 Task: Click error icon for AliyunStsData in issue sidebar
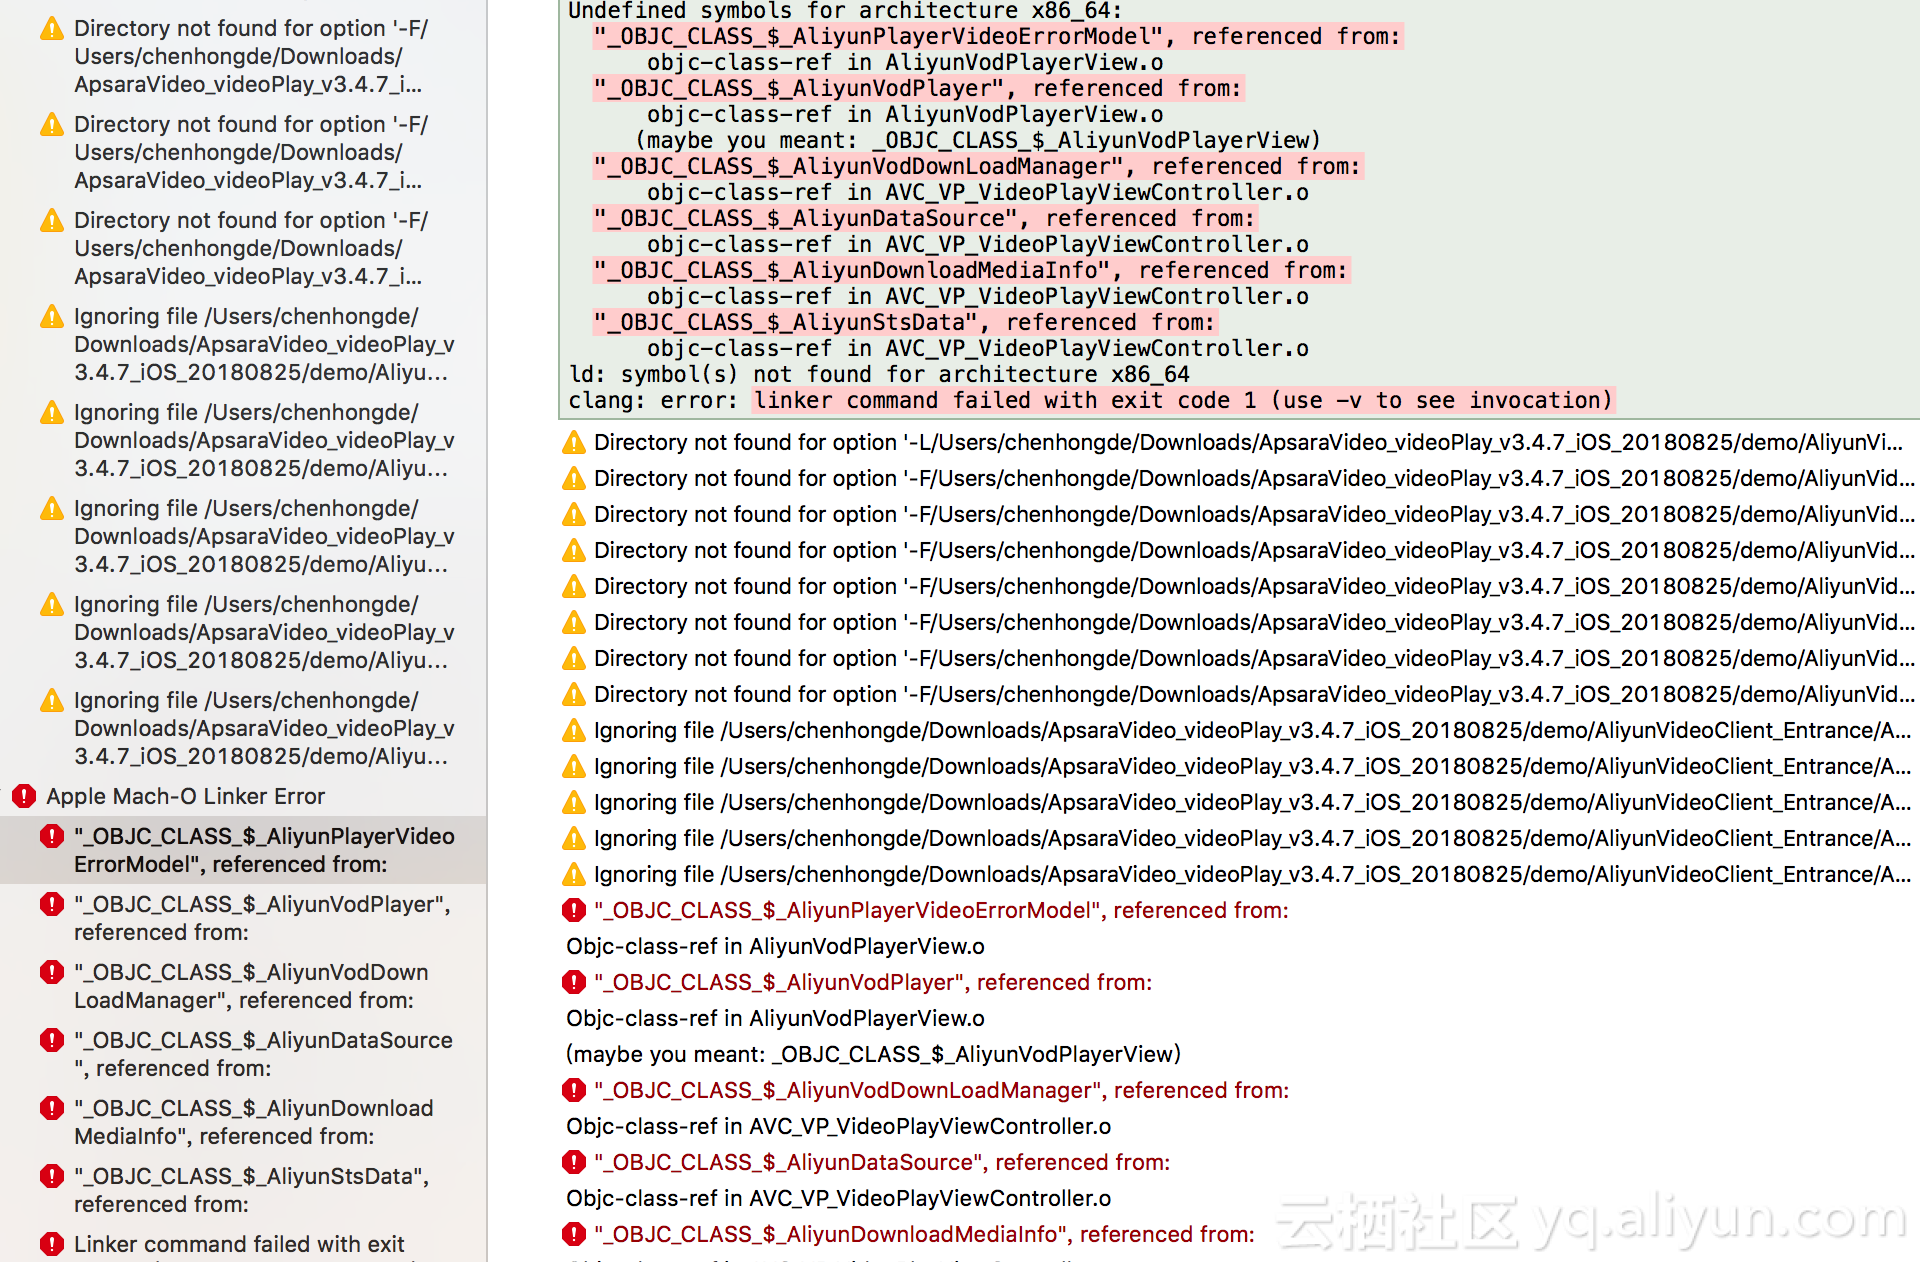click(x=52, y=1176)
